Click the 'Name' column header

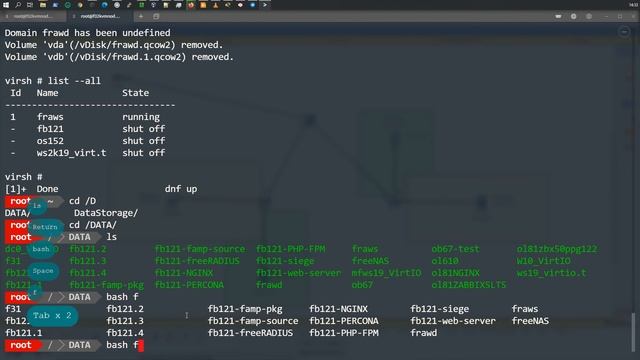coord(47,93)
